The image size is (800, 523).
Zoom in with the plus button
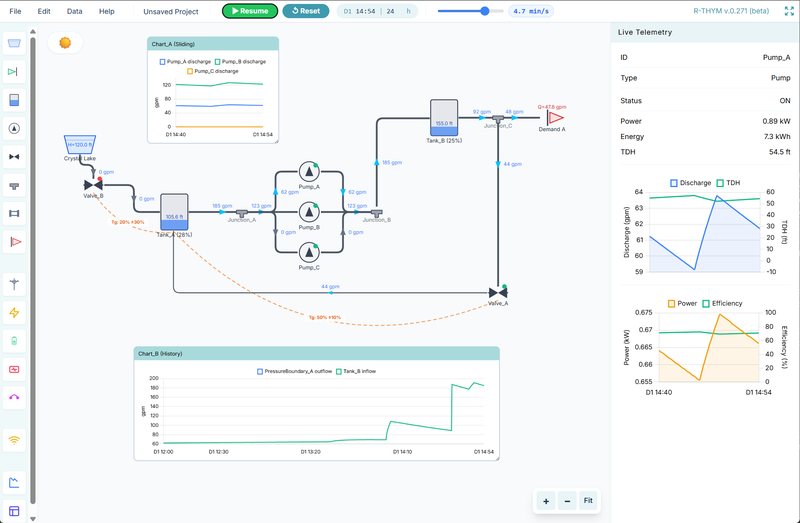click(x=546, y=501)
